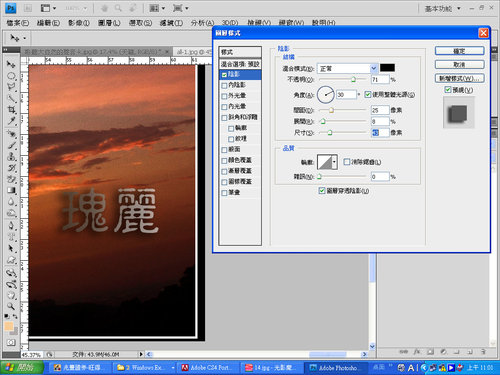
Task: Click the 取消 cancel button
Action: click(x=459, y=65)
